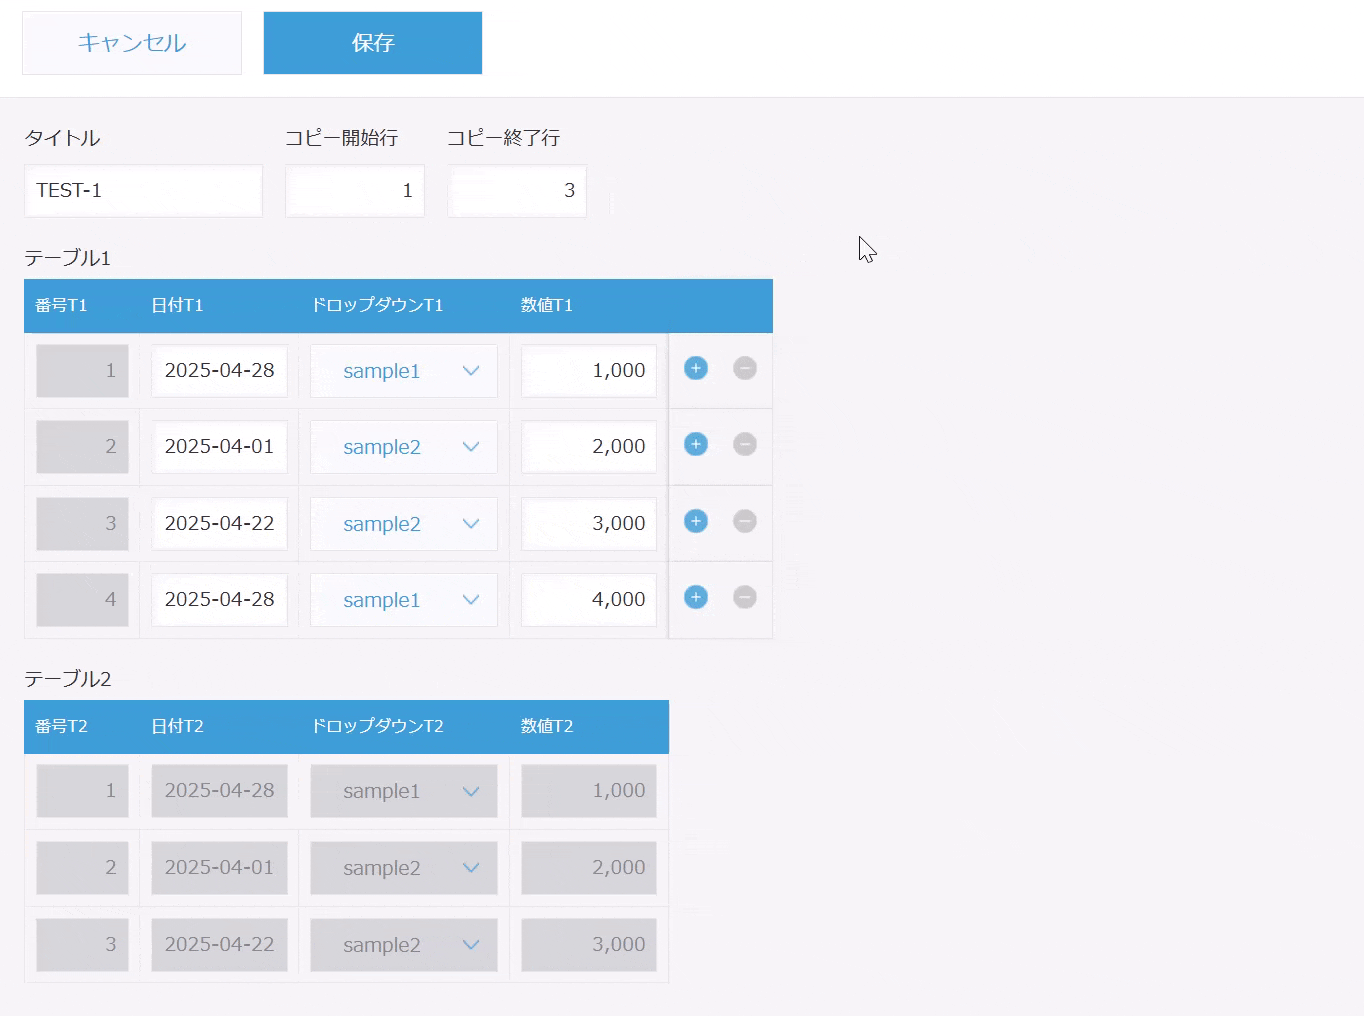Image resolution: width=1364 pixels, height=1016 pixels.
Task: Open the ドロップダウンT2 dropdown in row 1
Action: [x=404, y=791]
